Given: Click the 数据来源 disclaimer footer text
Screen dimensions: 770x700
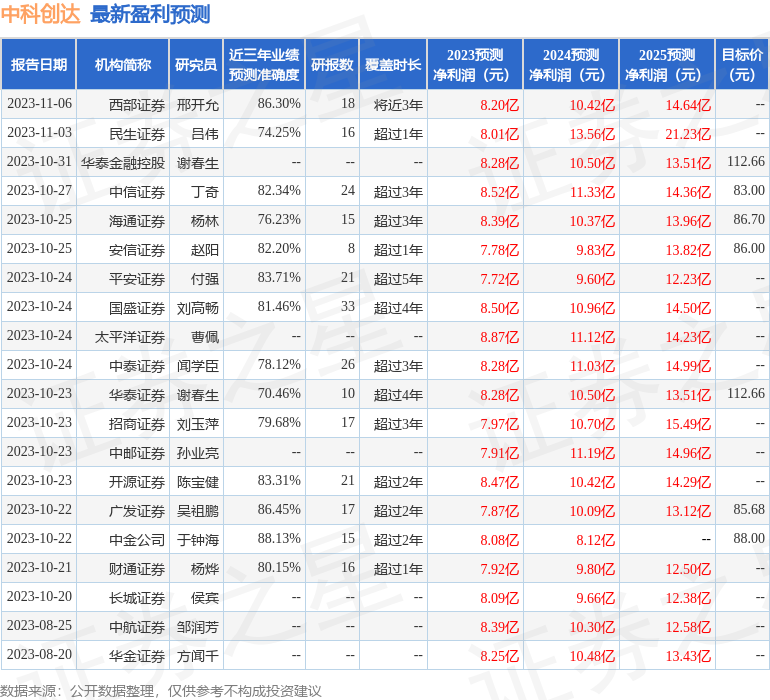Looking at the screenshot, I should click(160, 691).
